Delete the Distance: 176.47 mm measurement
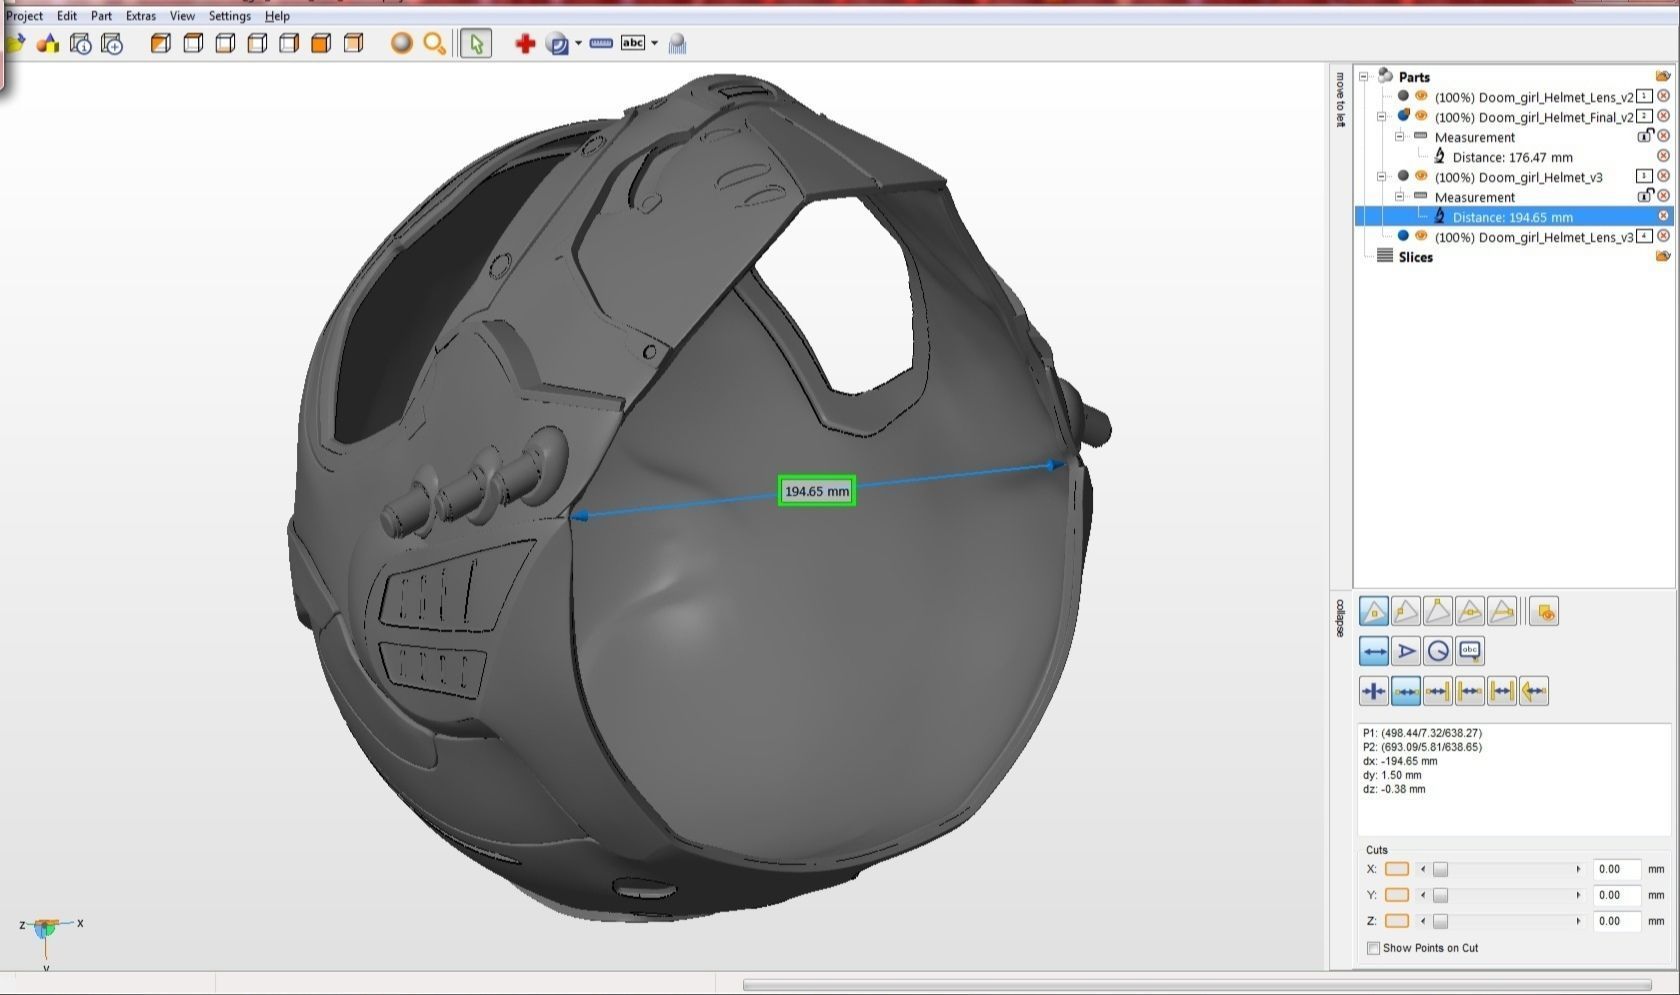The height and width of the screenshot is (995, 1680). coord(1663,156)
